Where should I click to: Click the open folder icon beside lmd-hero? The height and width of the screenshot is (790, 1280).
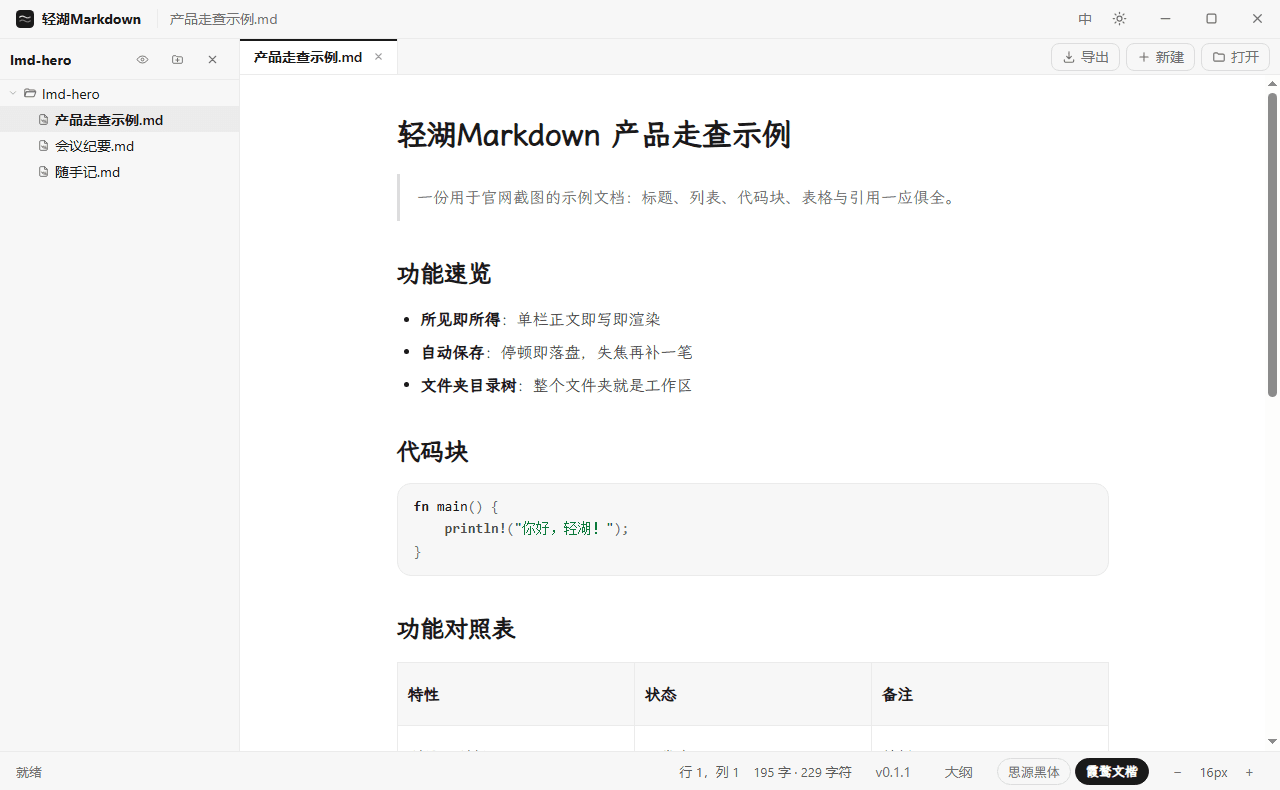30,94
